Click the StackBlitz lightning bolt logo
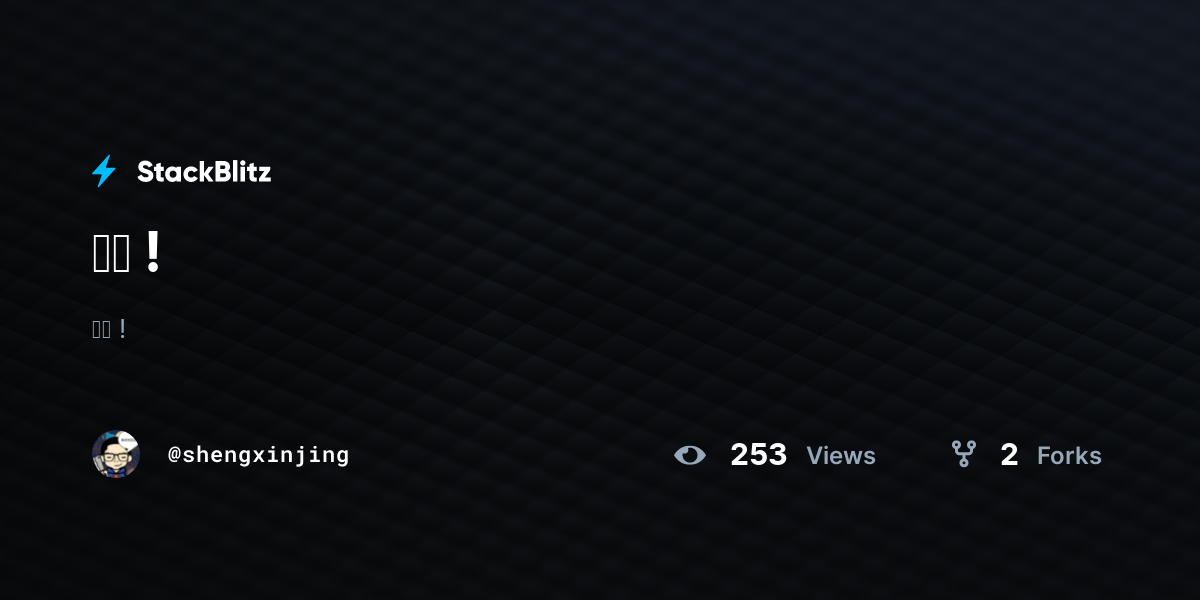1200x600 pixels. point(104,171)
